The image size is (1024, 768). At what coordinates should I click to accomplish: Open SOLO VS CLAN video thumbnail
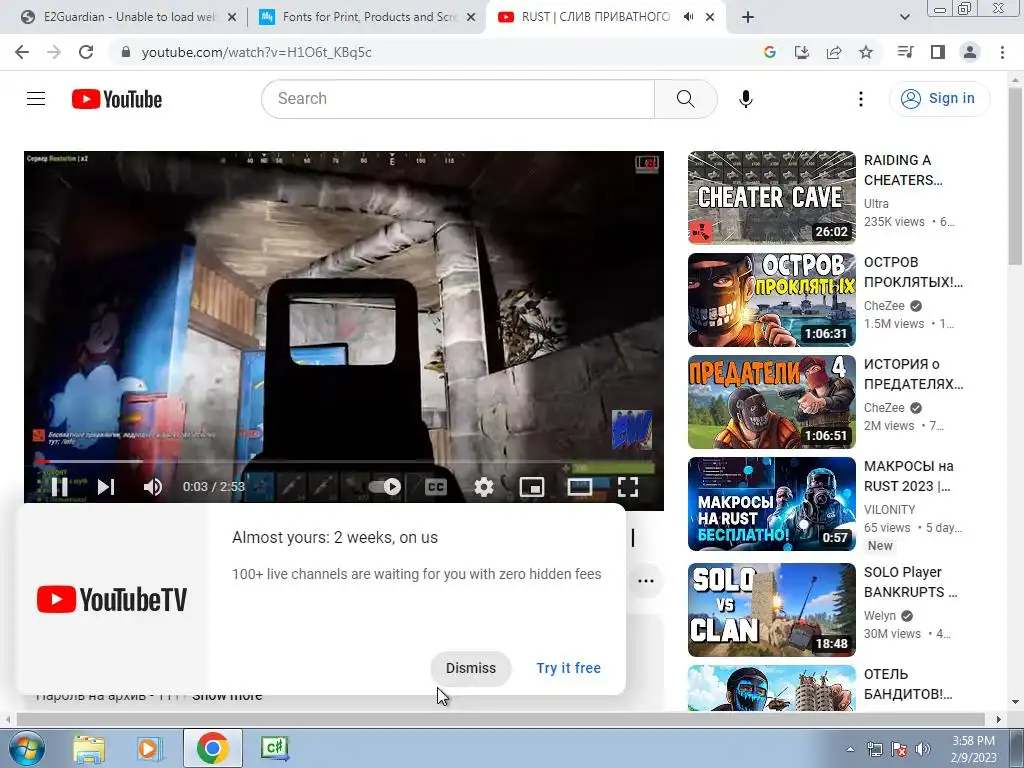click(x=771, y=610)
